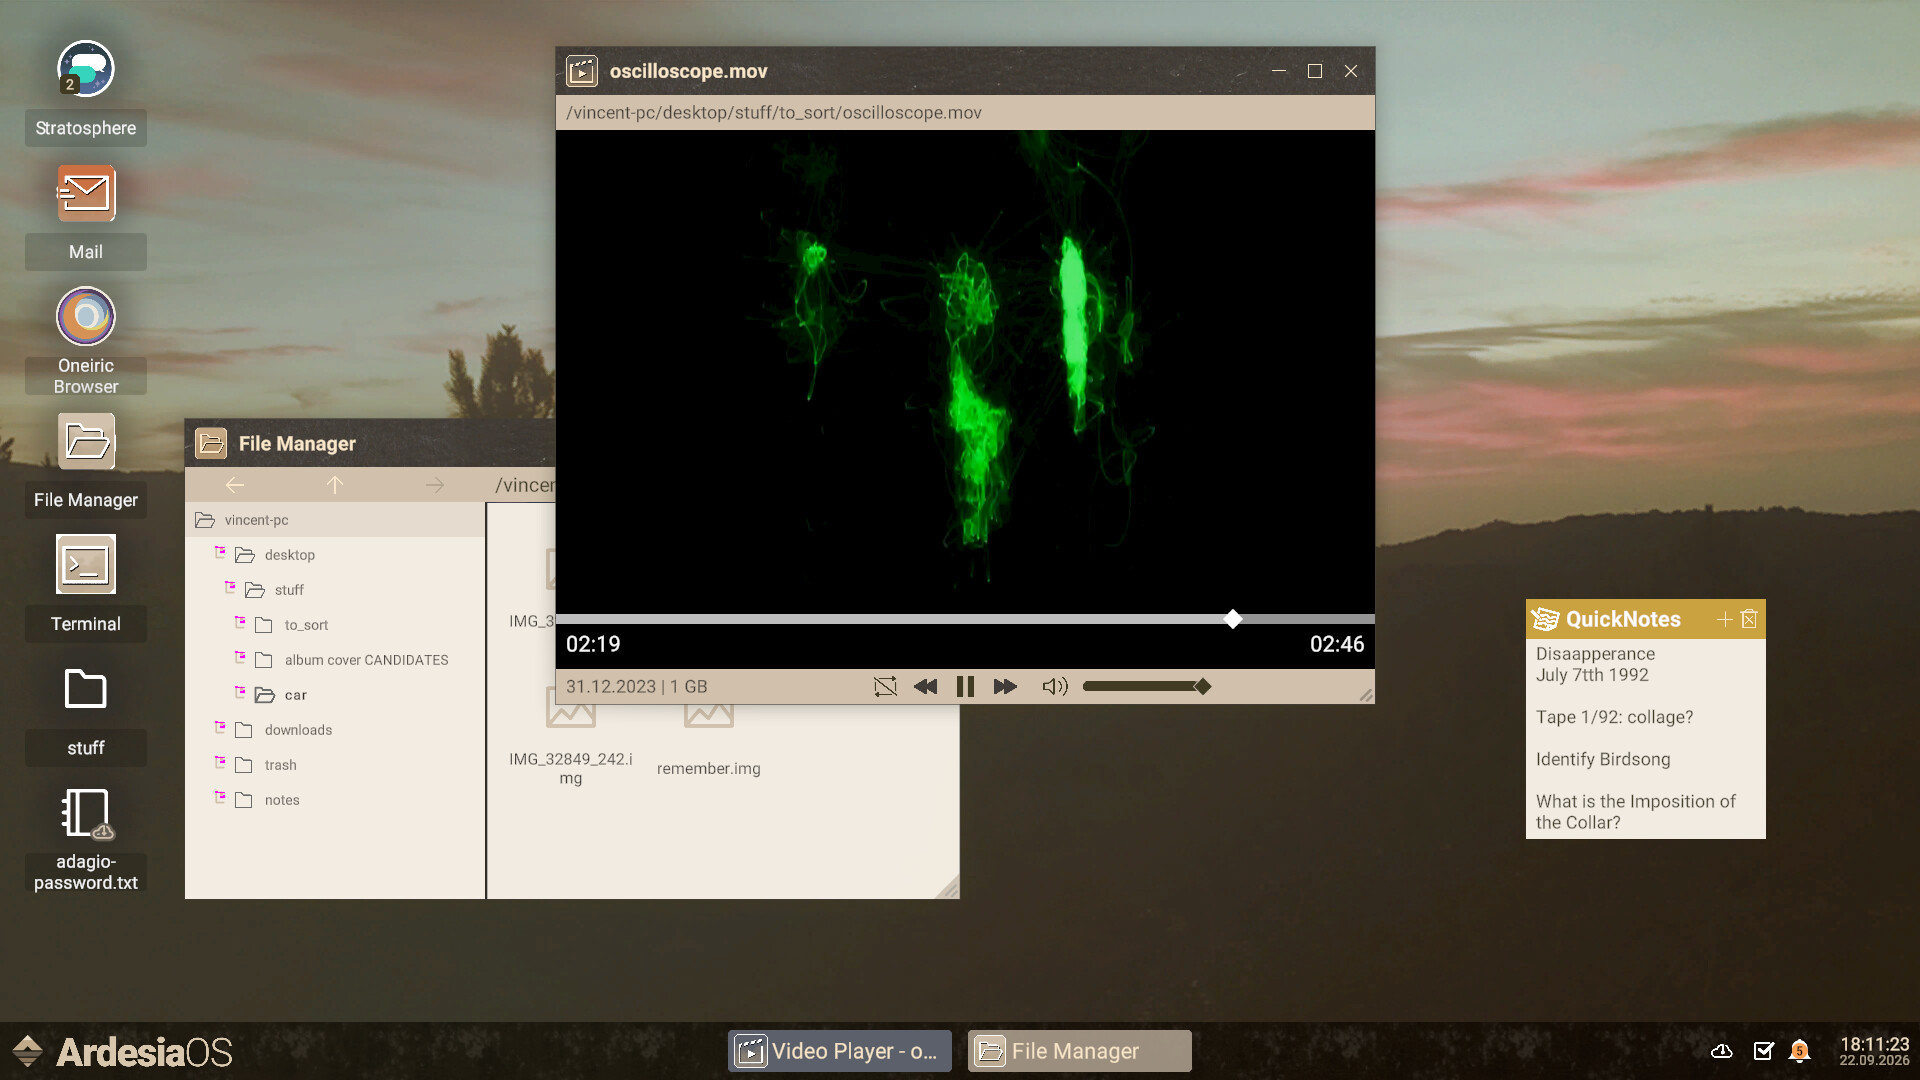Launch the Oneiric Browser

tap(85, 316)
